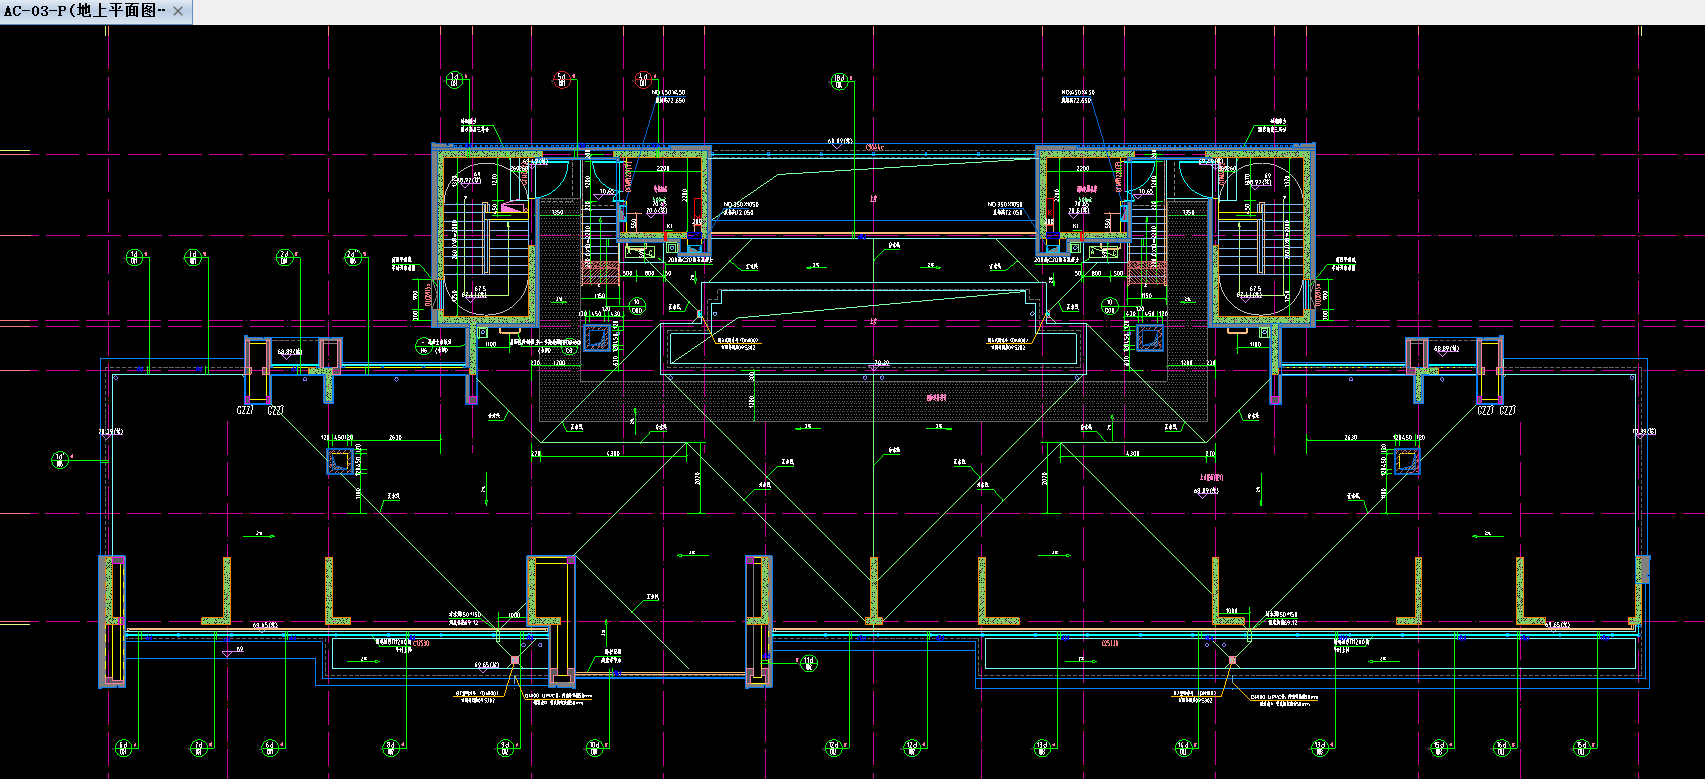Select the lone callout bubble left of the plan outline
The width and height of the screenshot is (1705, 779).
(x=60, y=460)
